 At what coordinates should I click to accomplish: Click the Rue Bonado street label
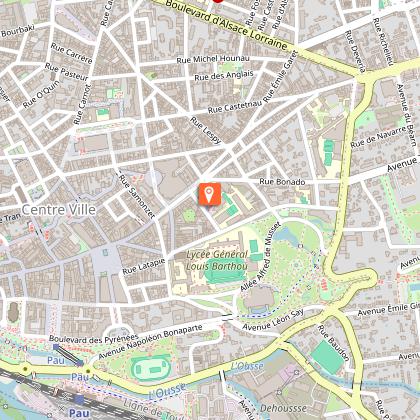pyautogui.click(x=282, y=182)
